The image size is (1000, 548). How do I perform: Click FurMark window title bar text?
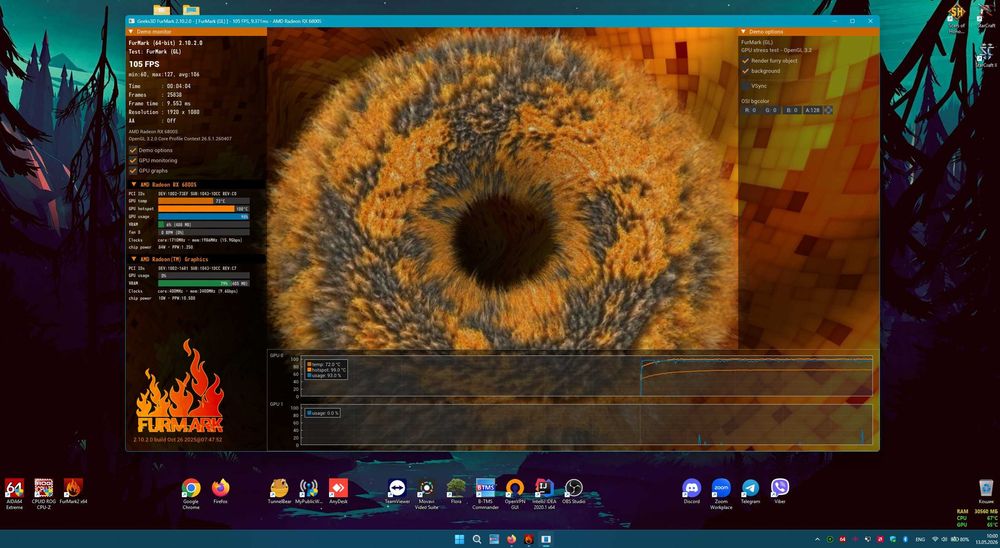(229, 21)
